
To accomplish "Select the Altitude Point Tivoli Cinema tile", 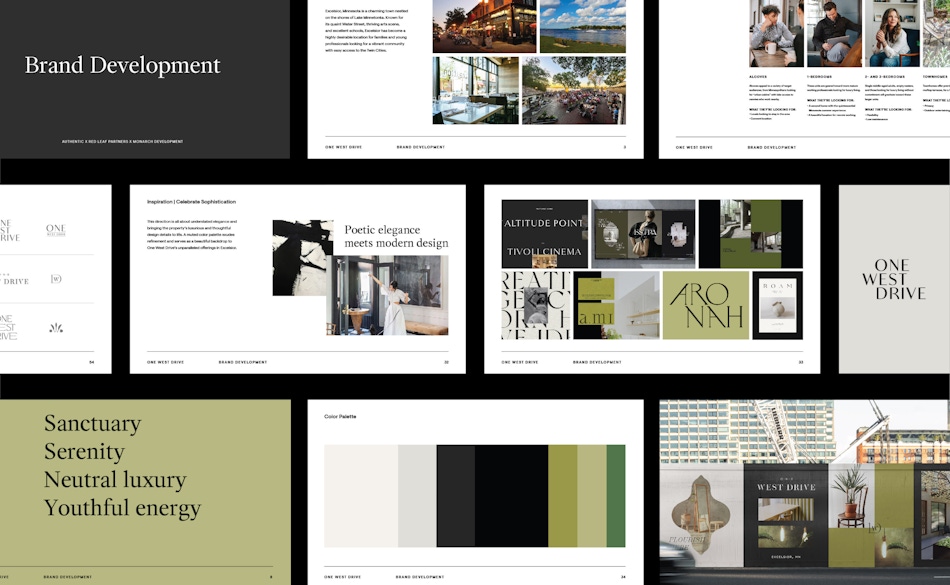I will tap(545, 234).
